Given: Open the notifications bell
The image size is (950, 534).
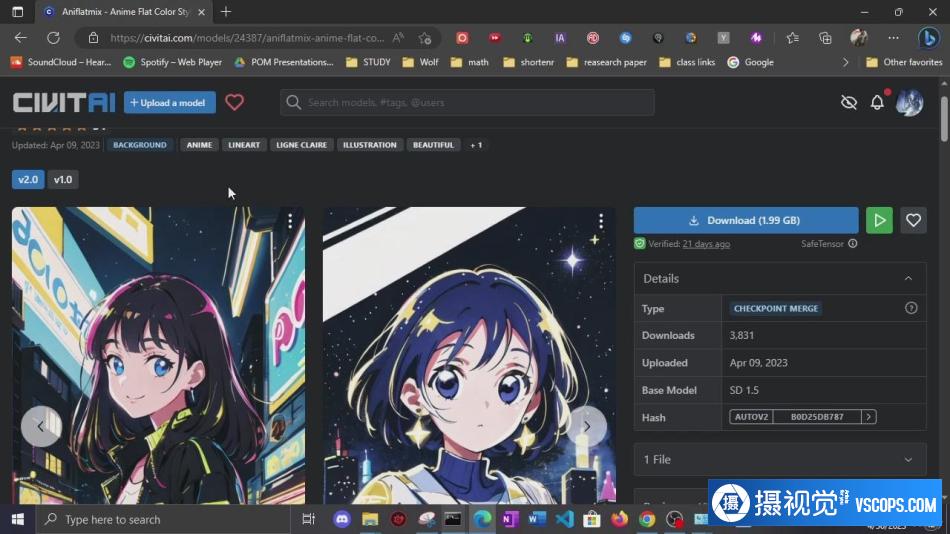Looking at the screenshot, I should pyautogui.click(x=877, y=102).
